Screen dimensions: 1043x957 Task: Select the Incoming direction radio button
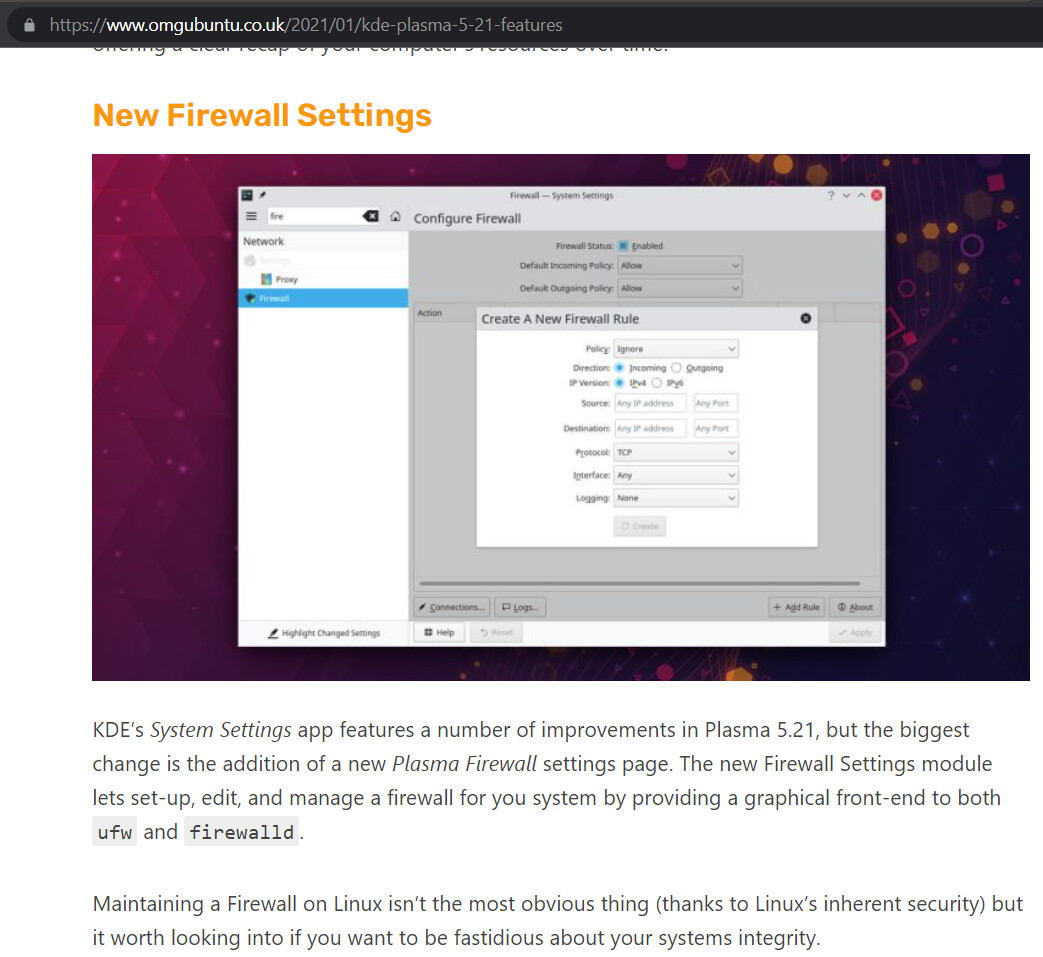619,368
